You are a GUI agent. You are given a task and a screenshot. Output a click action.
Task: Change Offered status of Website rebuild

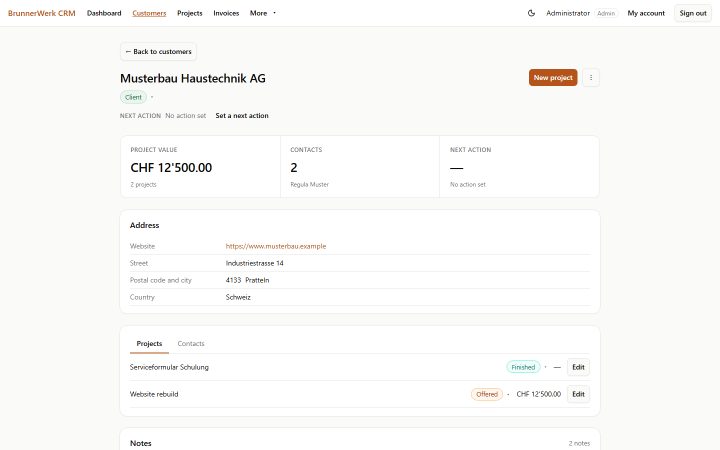point(490,394)
